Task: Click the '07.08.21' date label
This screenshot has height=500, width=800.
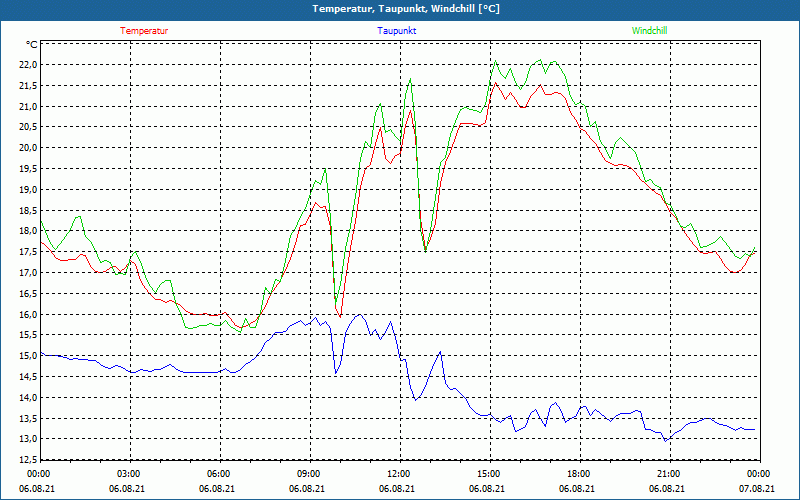Action: tap(757, 489)
